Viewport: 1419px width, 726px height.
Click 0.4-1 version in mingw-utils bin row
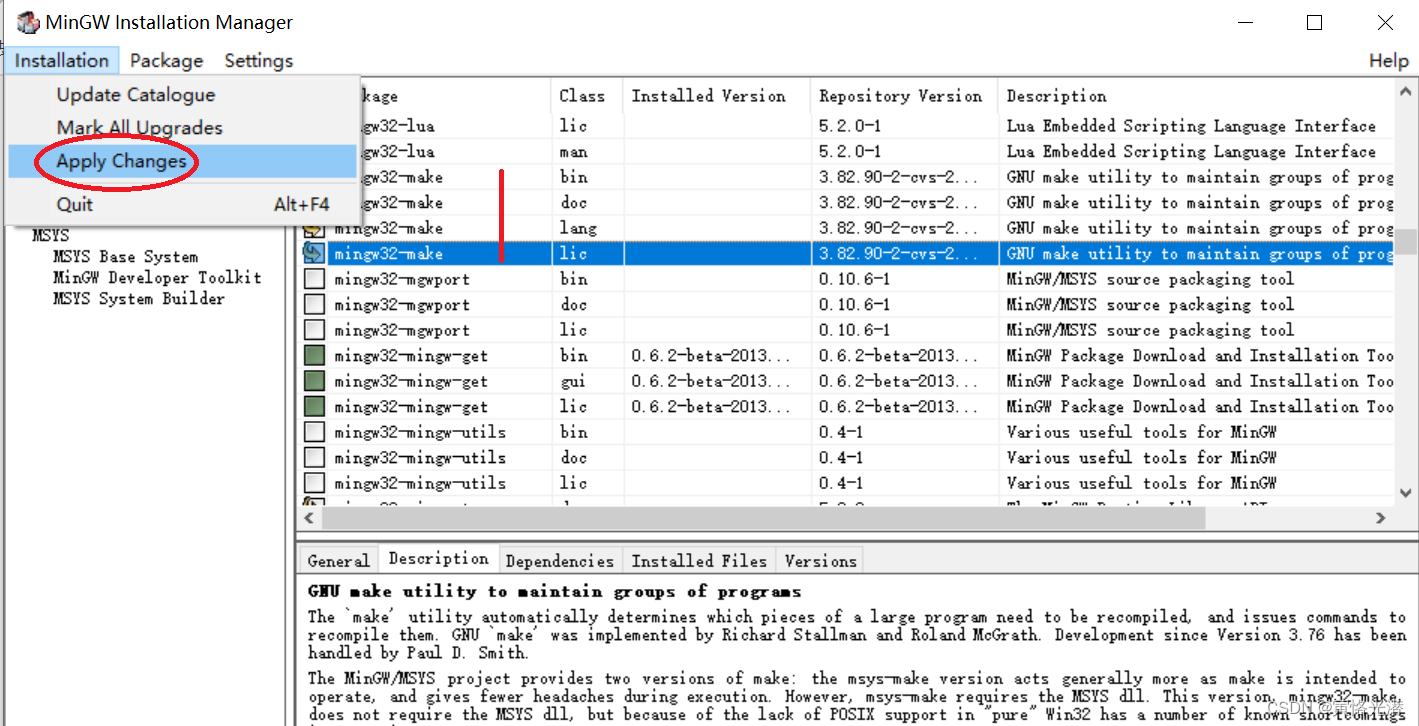(x=841, y=432)
